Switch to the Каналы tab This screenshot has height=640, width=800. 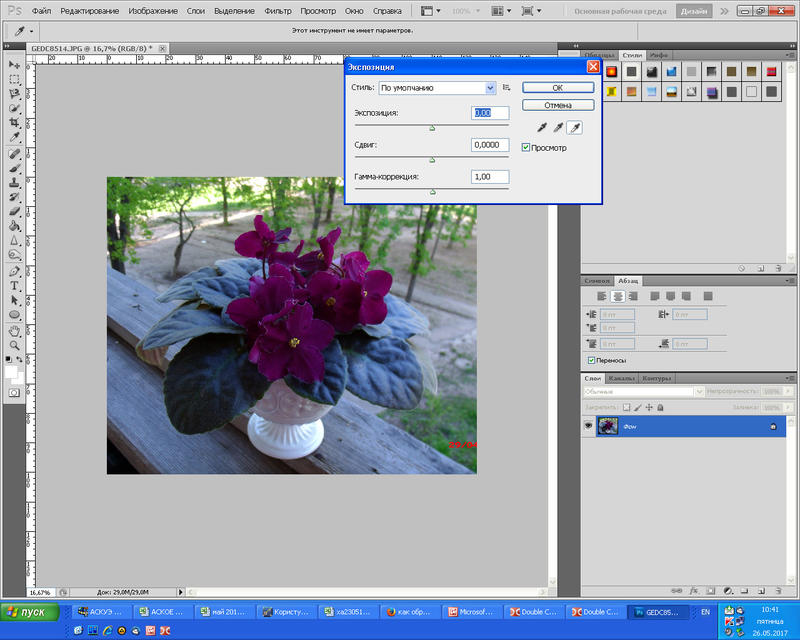pos(622,379)
